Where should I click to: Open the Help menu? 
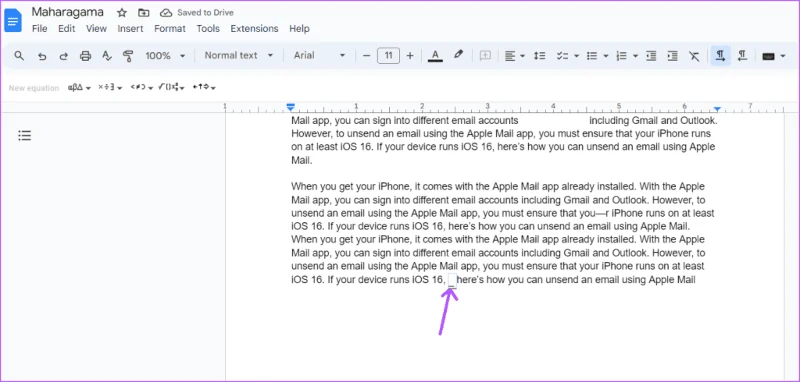pyautogui.click(x=299, y=29)
